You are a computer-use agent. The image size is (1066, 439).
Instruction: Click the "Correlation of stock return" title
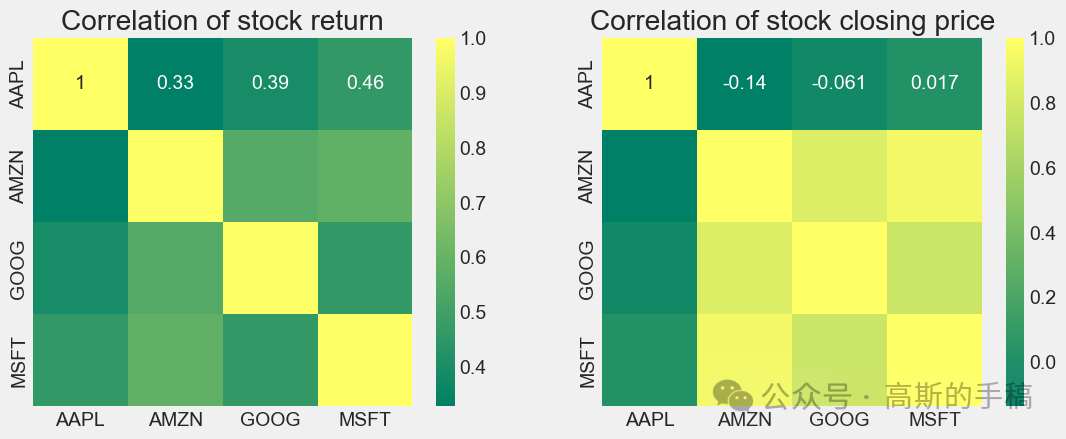pyautogui.click(x=222, y=19)
